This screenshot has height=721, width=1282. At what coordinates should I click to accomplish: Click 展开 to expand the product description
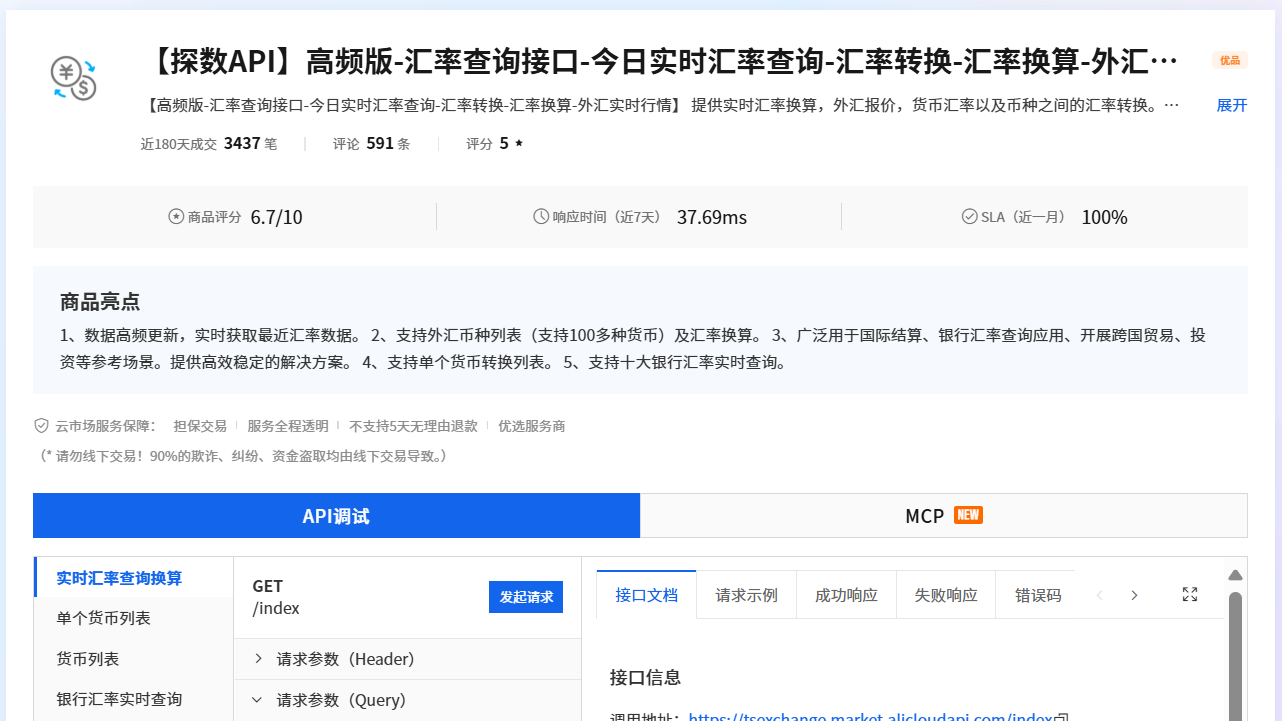[1231, 104]
